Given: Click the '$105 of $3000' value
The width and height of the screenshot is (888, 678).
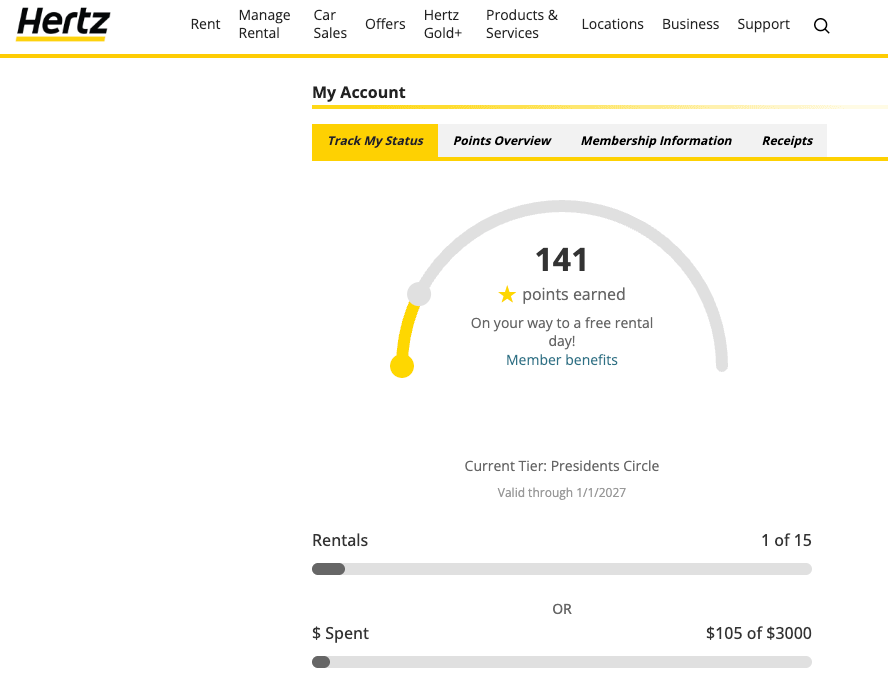Looking at the screenshot, I should click(x=758, y=633).
